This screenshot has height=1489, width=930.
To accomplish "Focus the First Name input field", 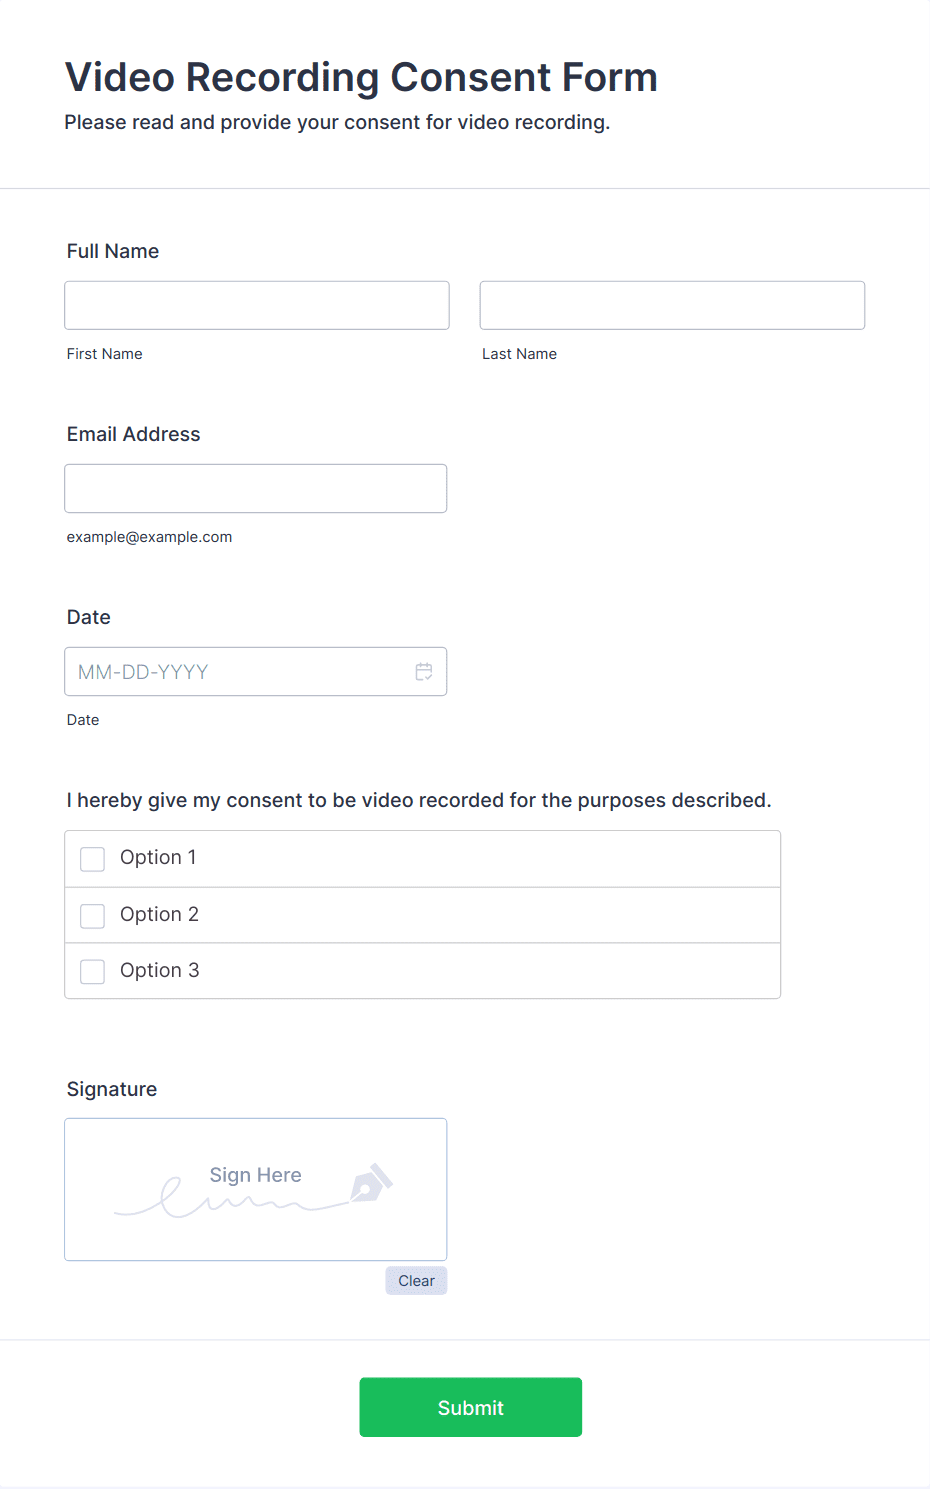I will 257,305.
